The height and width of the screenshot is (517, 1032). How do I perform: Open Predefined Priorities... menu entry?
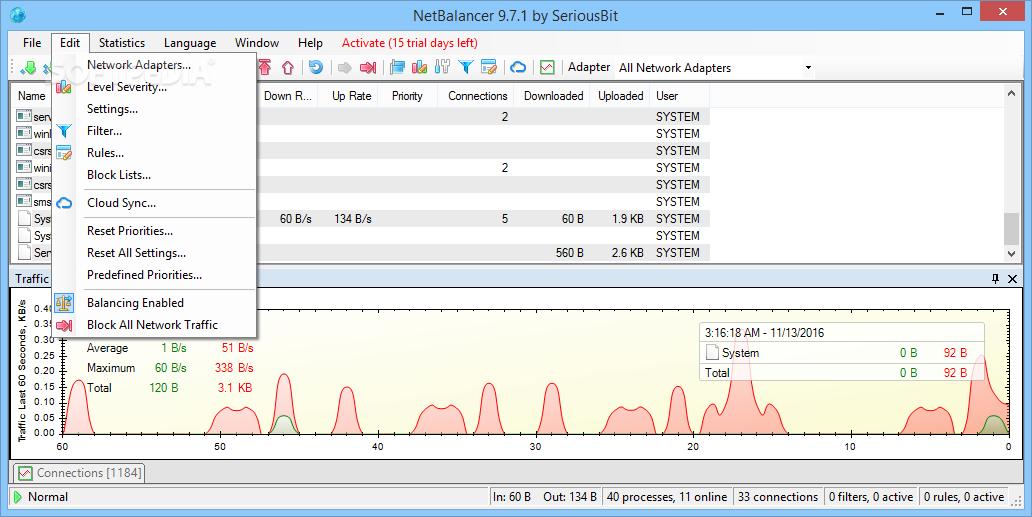point(145,275)
